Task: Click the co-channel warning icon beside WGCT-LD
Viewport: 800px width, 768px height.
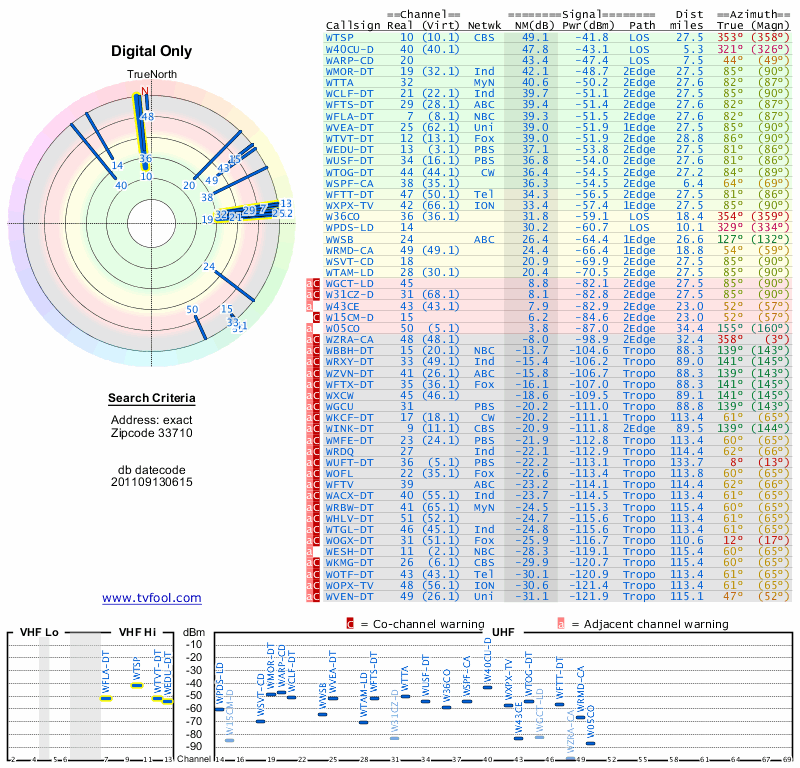Action: pos(316,284)
